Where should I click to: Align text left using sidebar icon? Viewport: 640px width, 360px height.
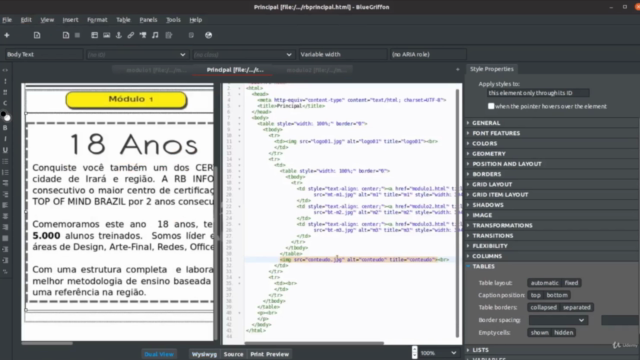(5, 205)
